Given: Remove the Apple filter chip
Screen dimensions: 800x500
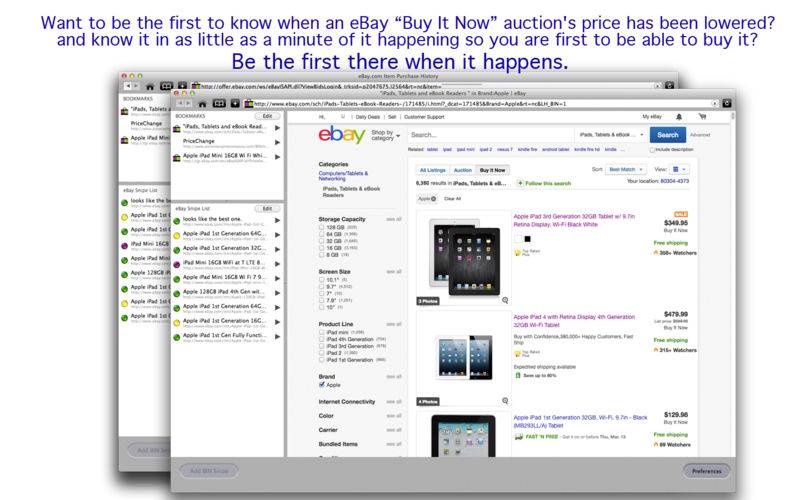Looking at the screenshot, I should coord(434,198).
